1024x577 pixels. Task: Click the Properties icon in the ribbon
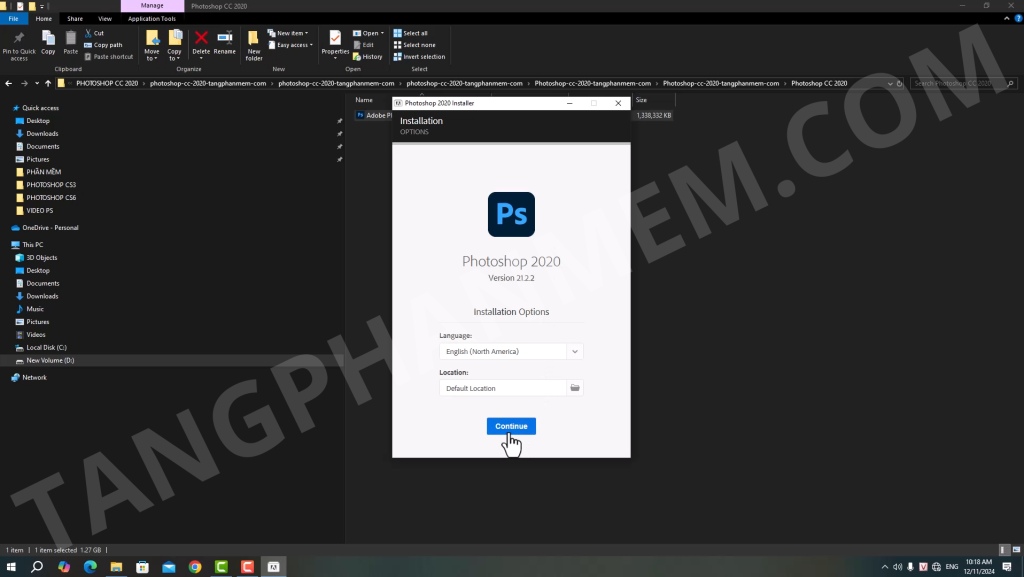[x=335, y=42]
